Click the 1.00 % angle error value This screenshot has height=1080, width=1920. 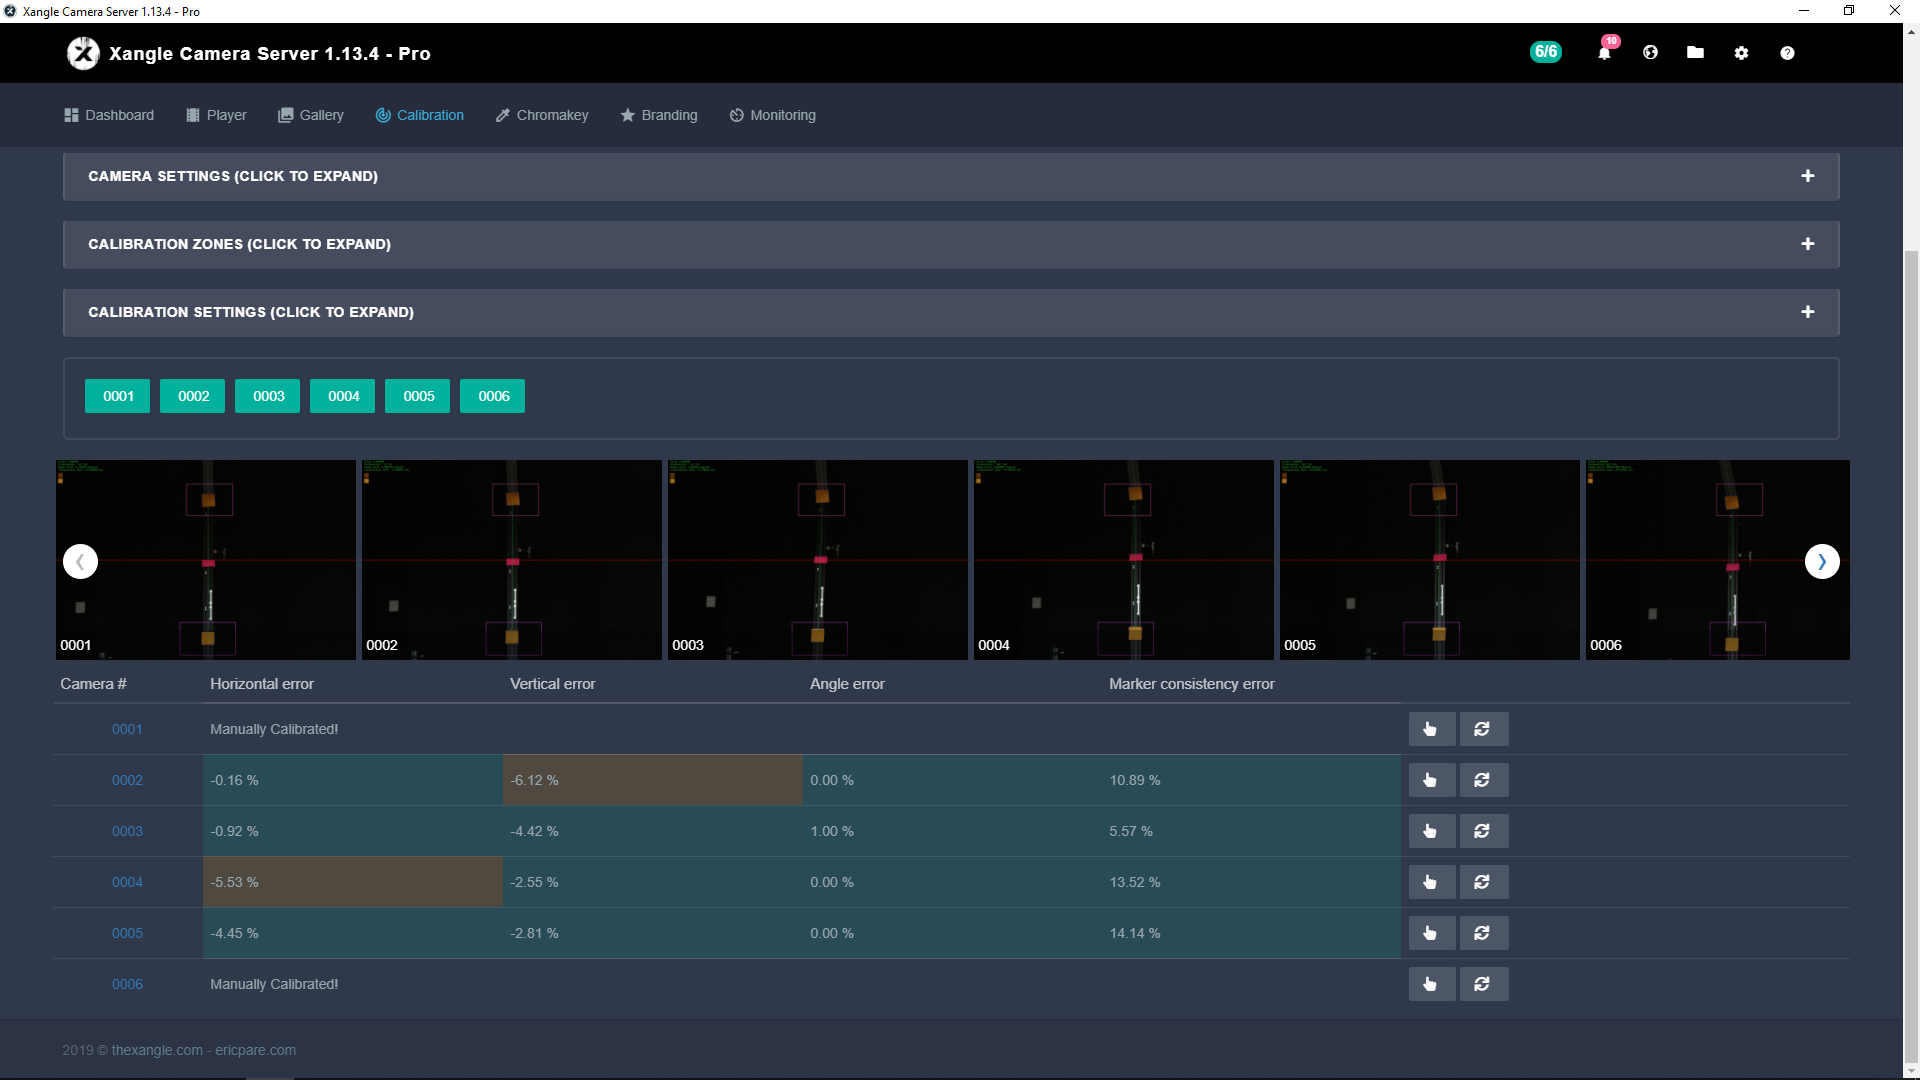[832, 831]
